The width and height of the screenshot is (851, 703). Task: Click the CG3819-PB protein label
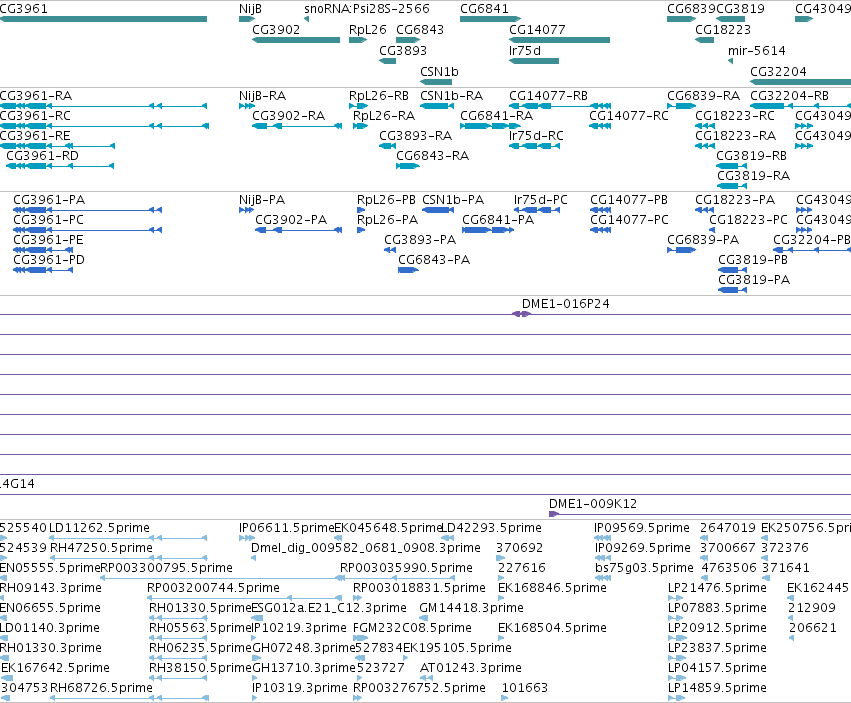753,260
